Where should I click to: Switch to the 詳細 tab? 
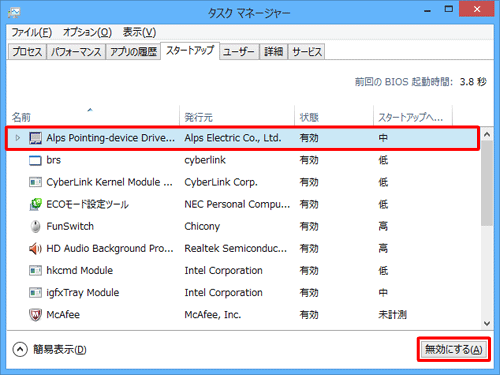[x=274, y=52]
